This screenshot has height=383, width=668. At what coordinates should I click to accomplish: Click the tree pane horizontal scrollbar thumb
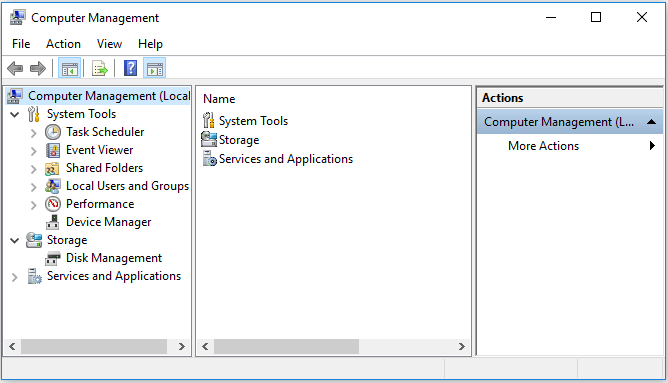click(94, 346)
